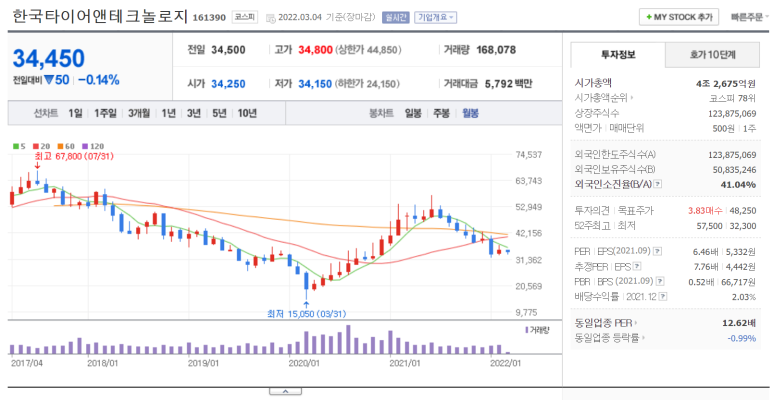This screenshot has width=773, height=400.
Task: Click the 52주최고 value 57,500
Action: (x=711, y=226)
